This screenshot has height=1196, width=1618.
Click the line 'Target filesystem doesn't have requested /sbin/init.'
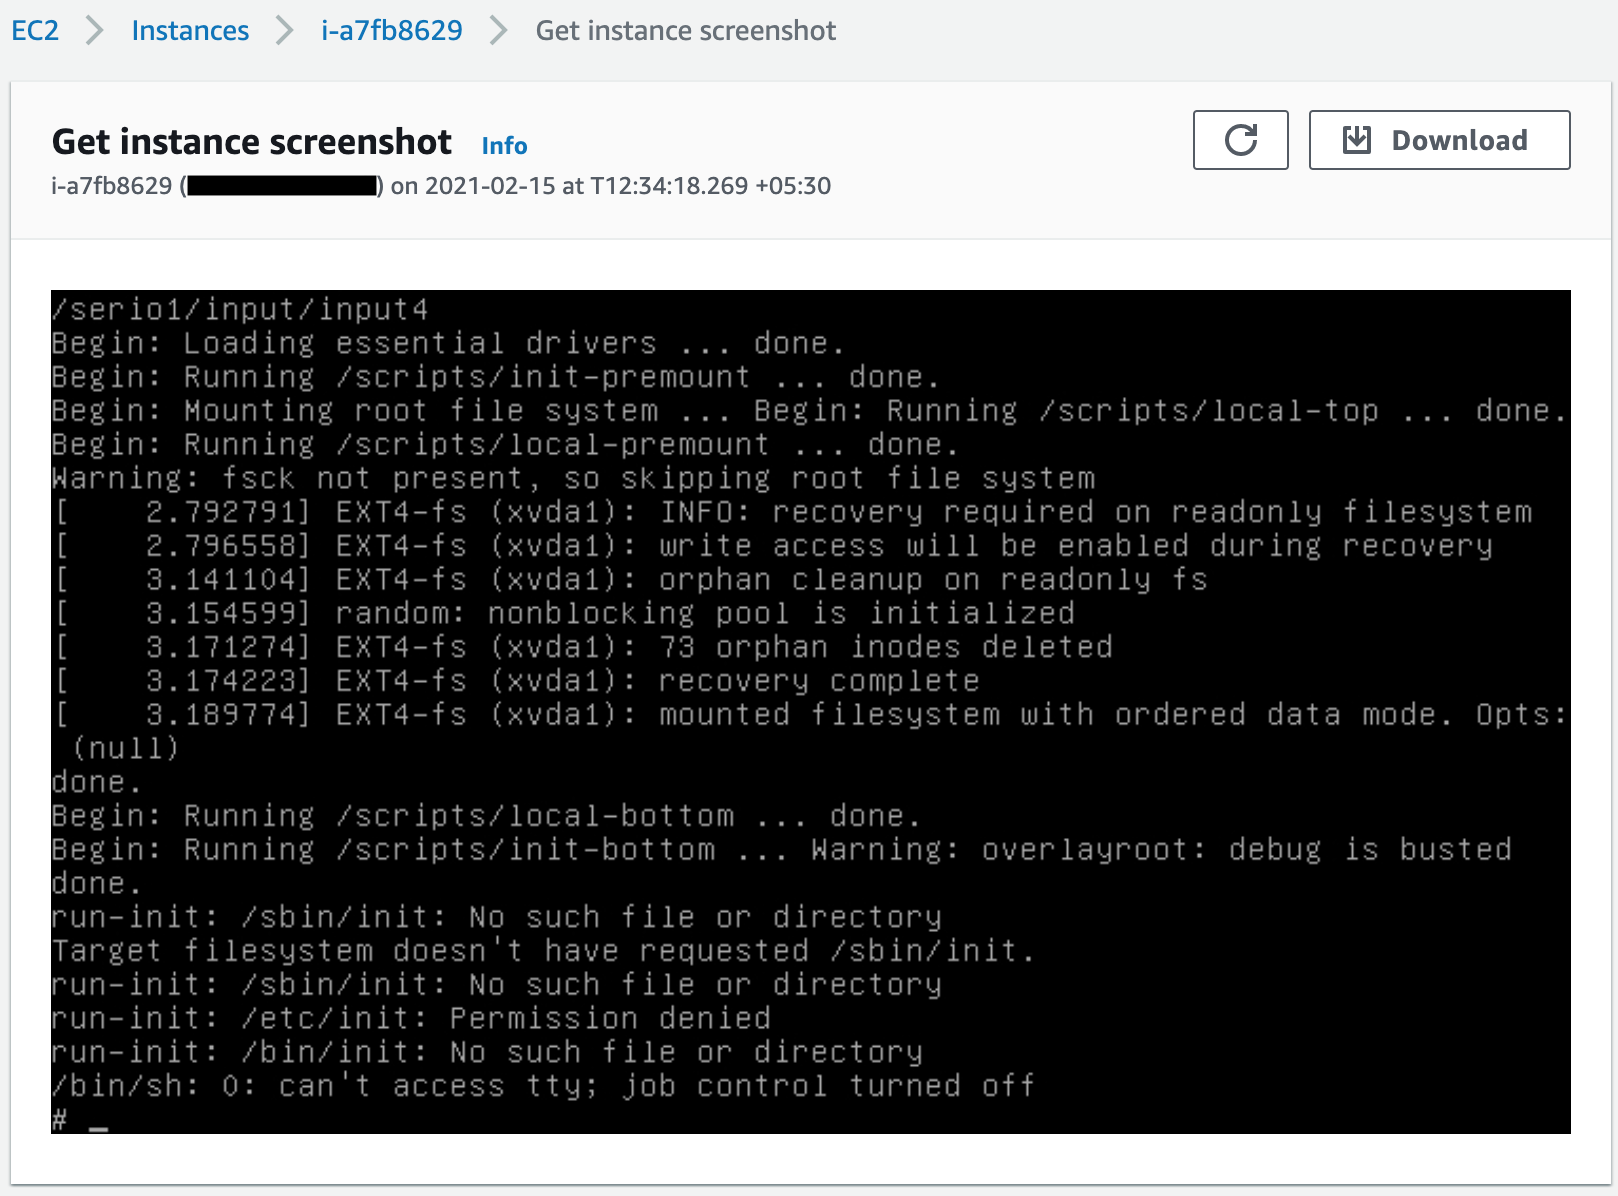tap(543, 950)
